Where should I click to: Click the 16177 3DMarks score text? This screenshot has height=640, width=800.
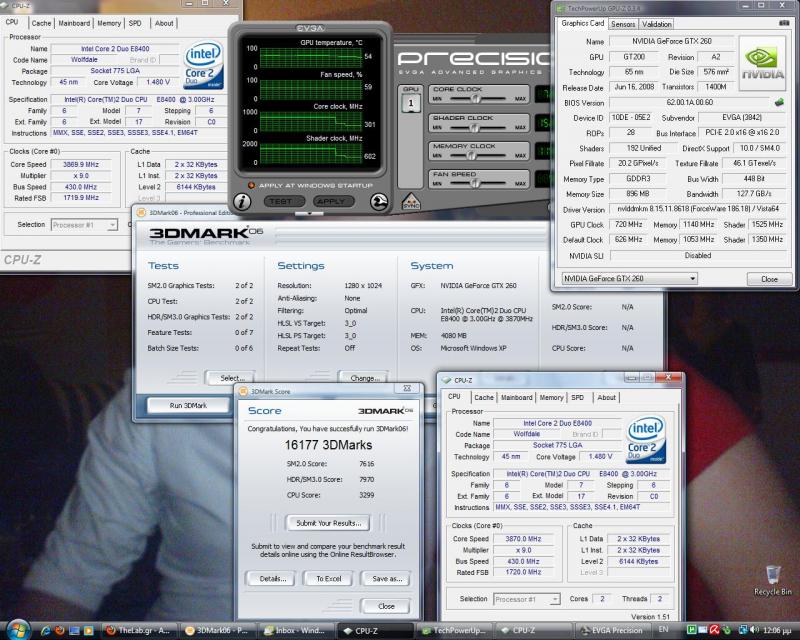coord(328,445)
